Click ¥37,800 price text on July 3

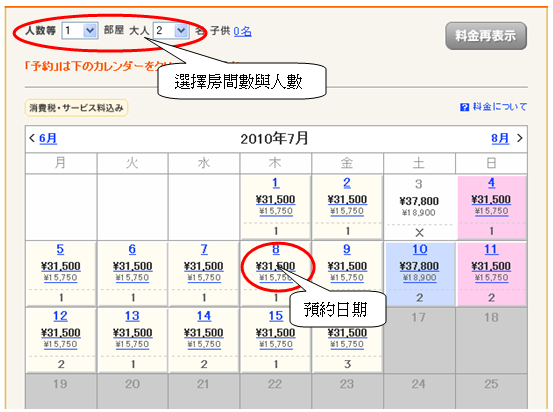coord(419,201)
